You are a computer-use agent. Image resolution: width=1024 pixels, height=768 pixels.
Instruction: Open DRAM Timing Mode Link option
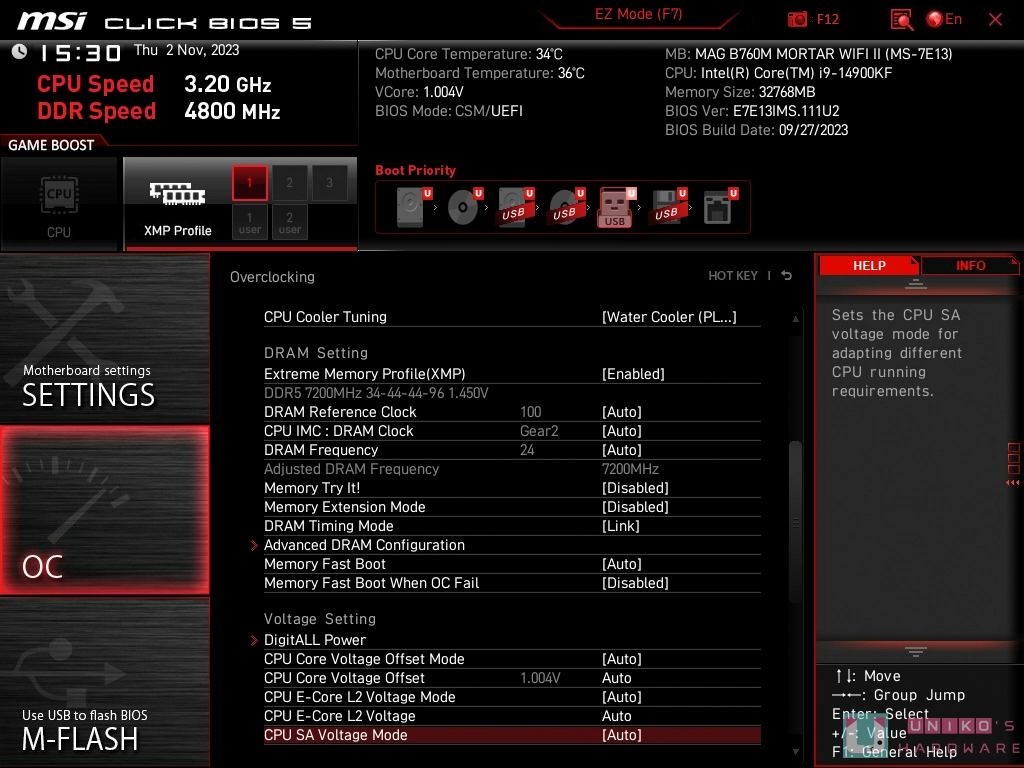click(620, 526)
